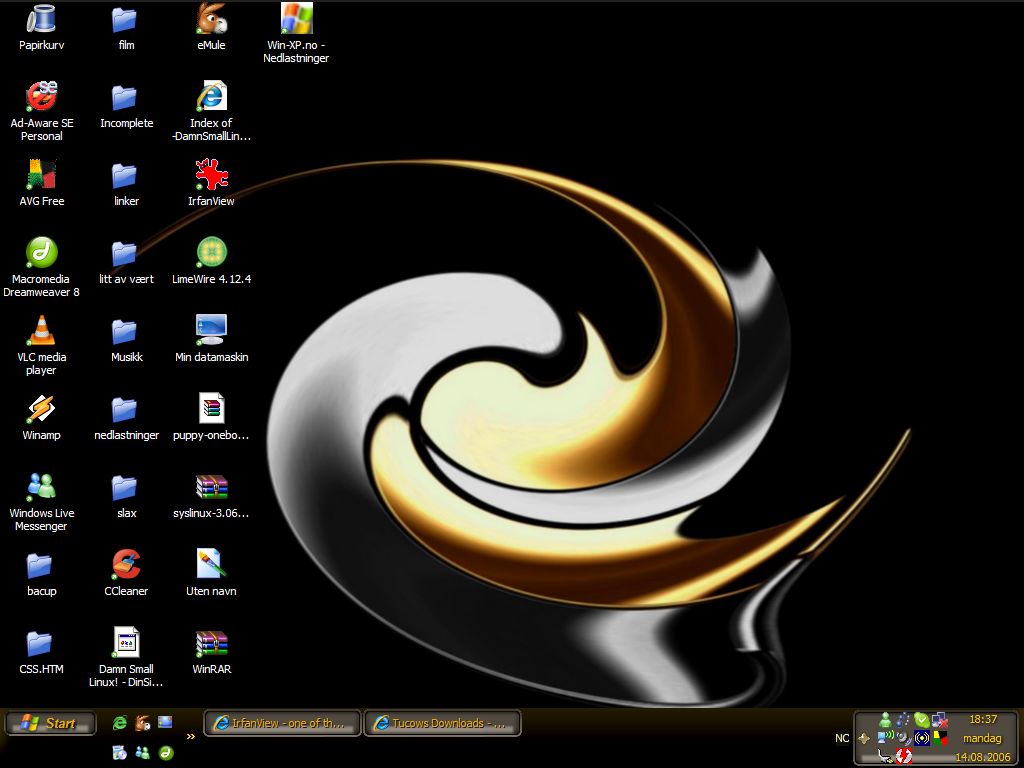The height and width of the screenshot is (768, 1024).
Task: Open the Papirkurv recycle bin icon
Action: (x=41, y=27)
